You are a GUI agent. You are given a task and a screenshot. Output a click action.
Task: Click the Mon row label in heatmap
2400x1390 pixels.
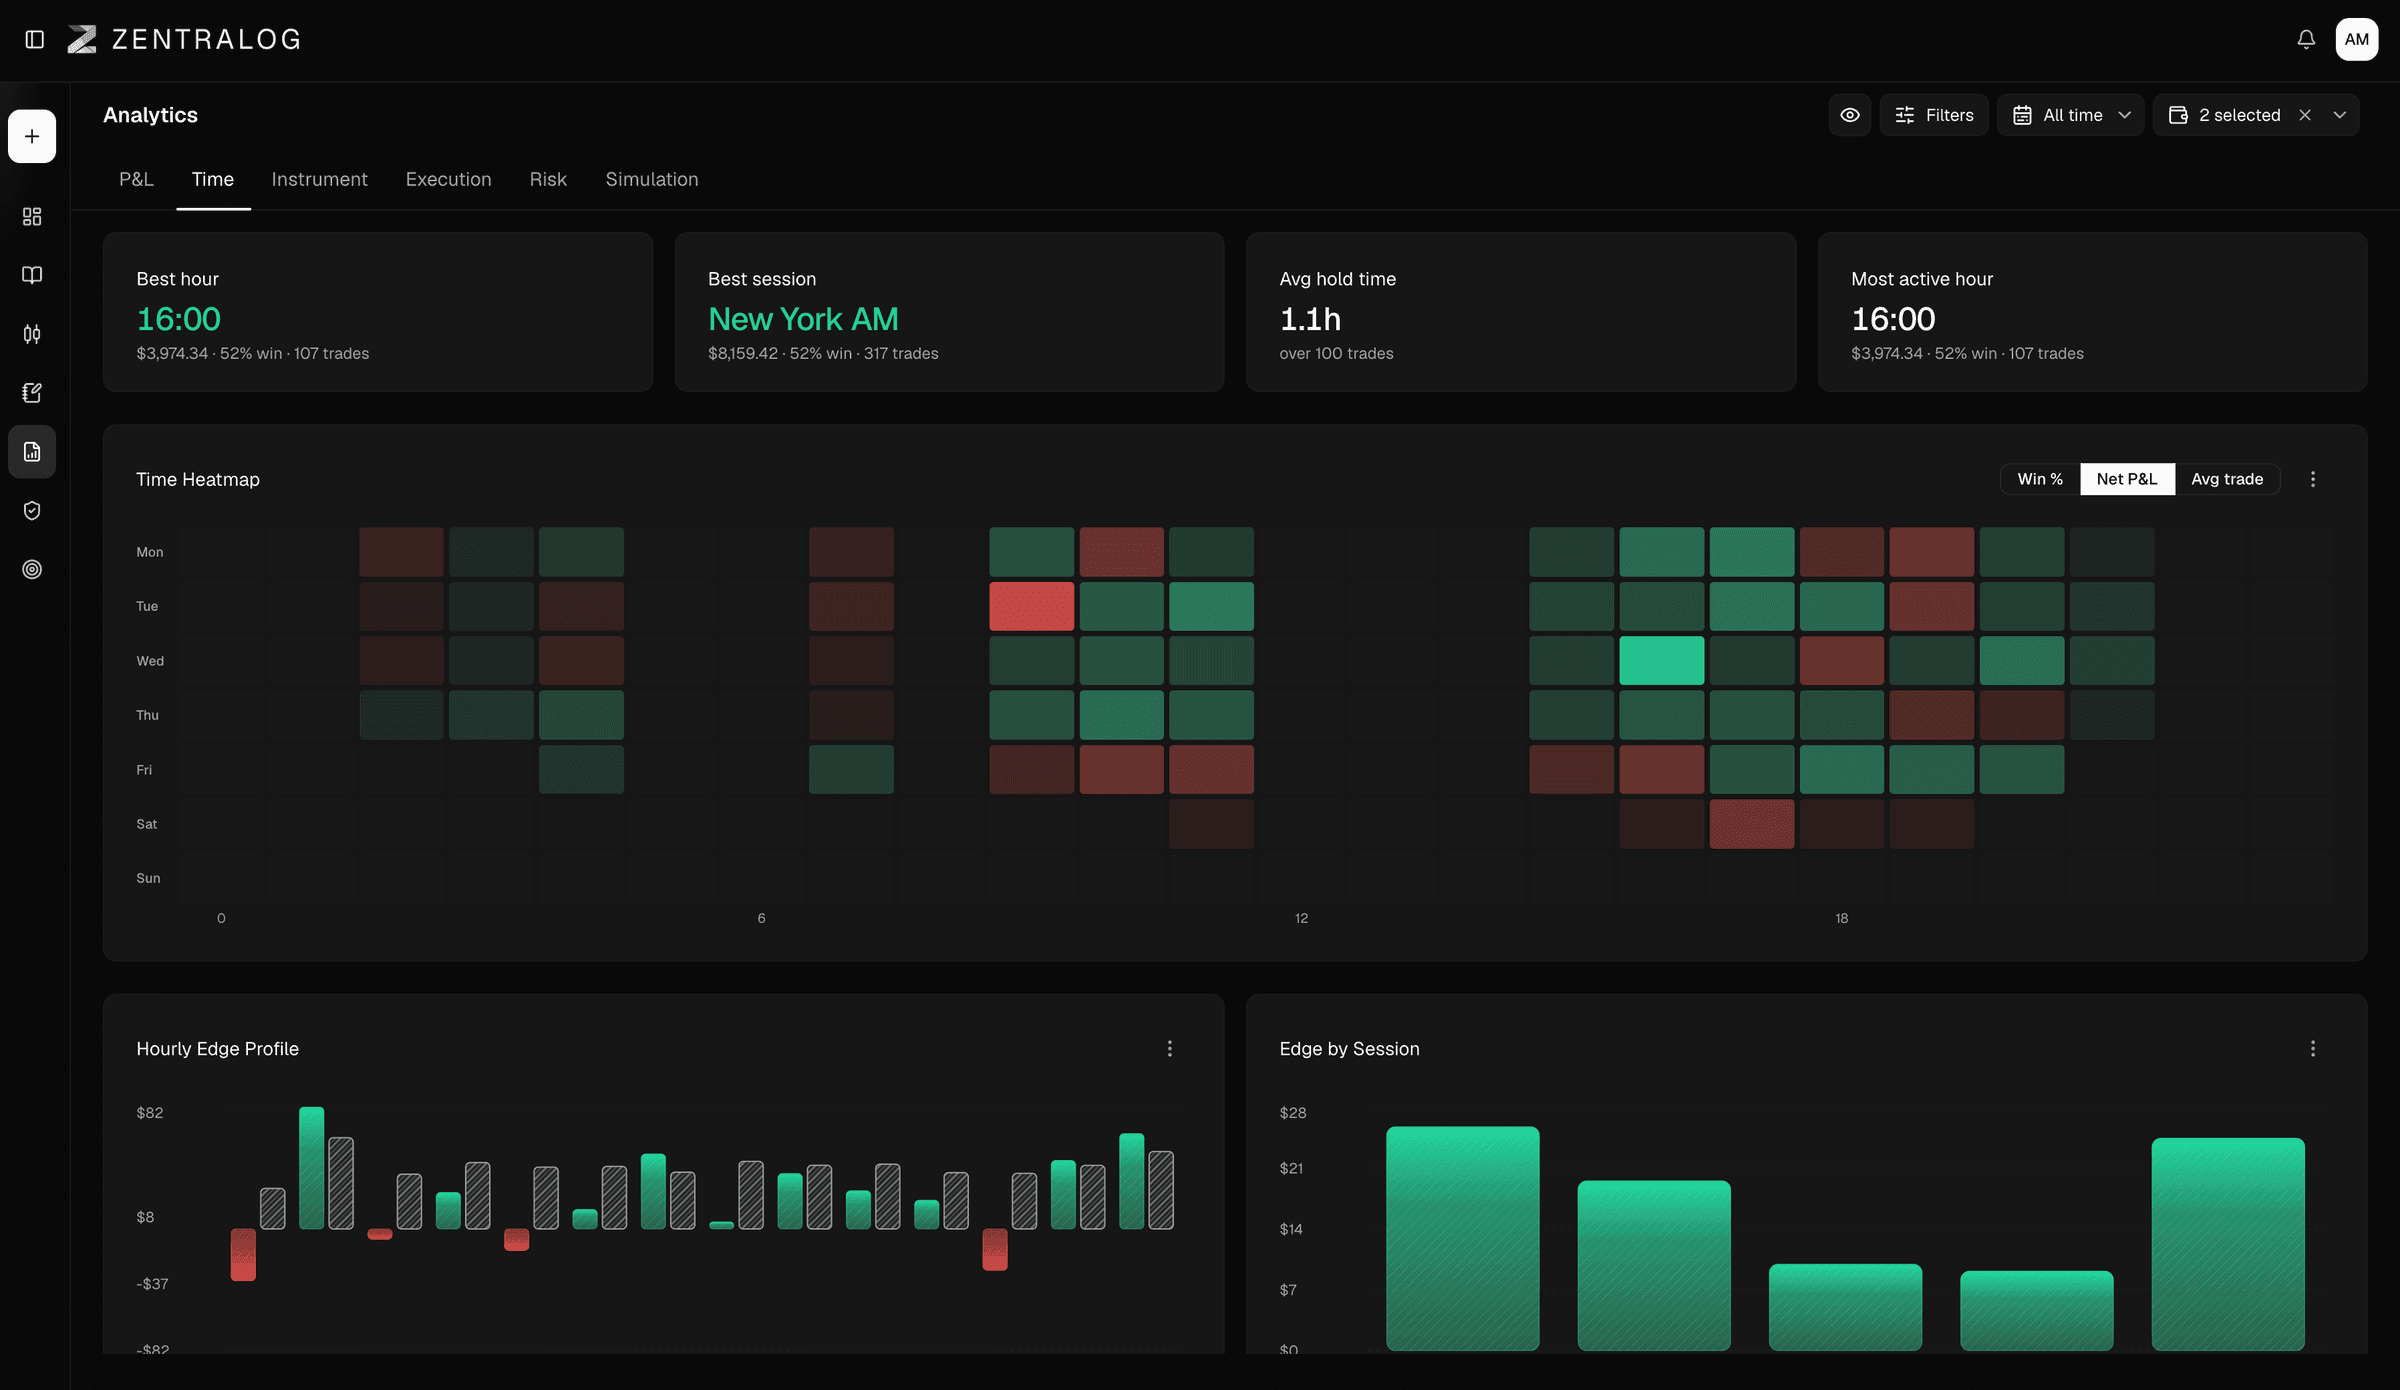[x=150, y=552]
